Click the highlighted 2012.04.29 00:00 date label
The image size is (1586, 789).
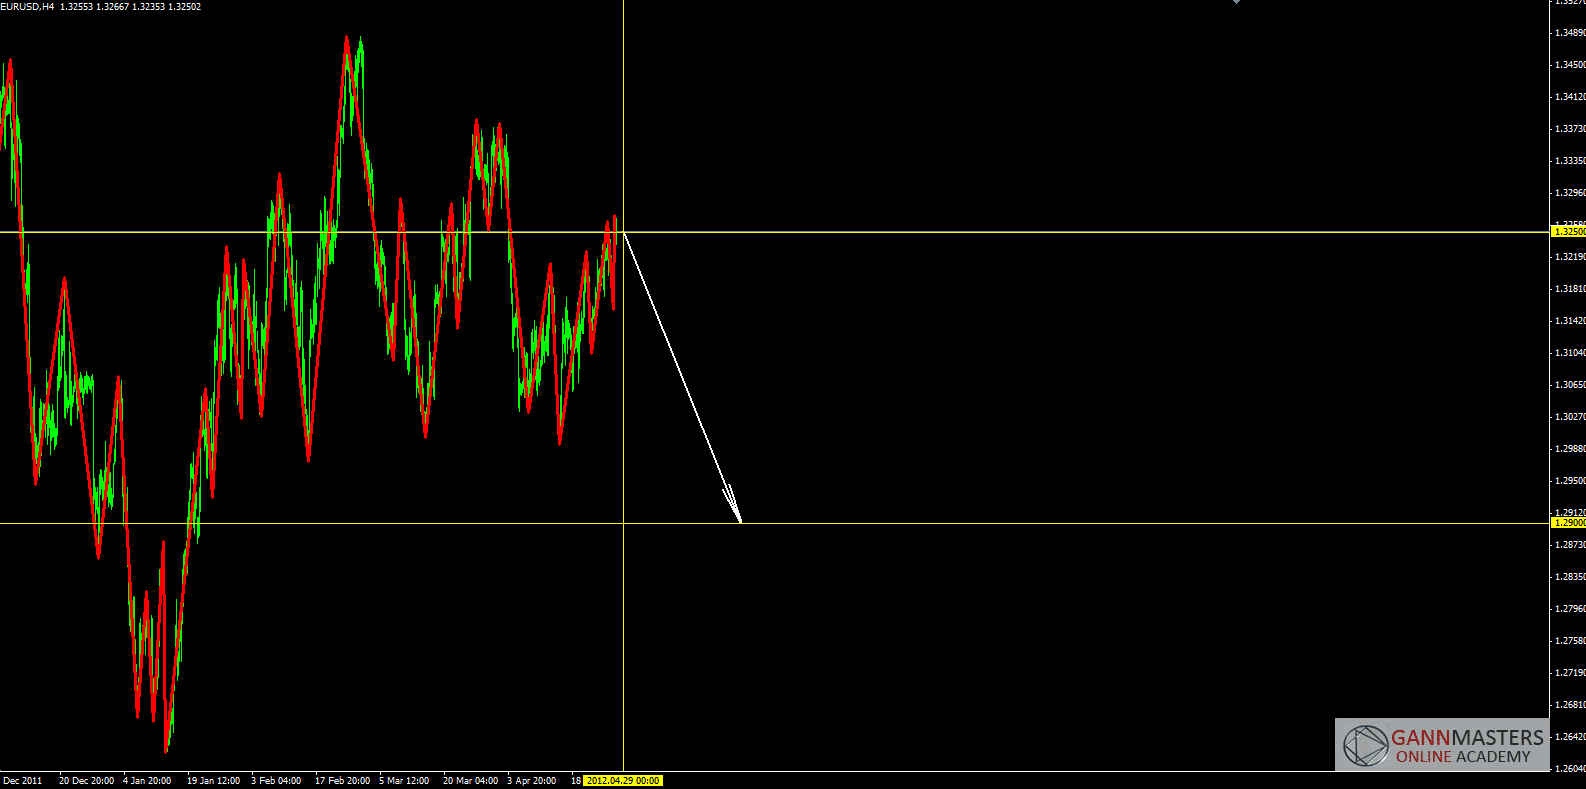[x=622, y=781]
